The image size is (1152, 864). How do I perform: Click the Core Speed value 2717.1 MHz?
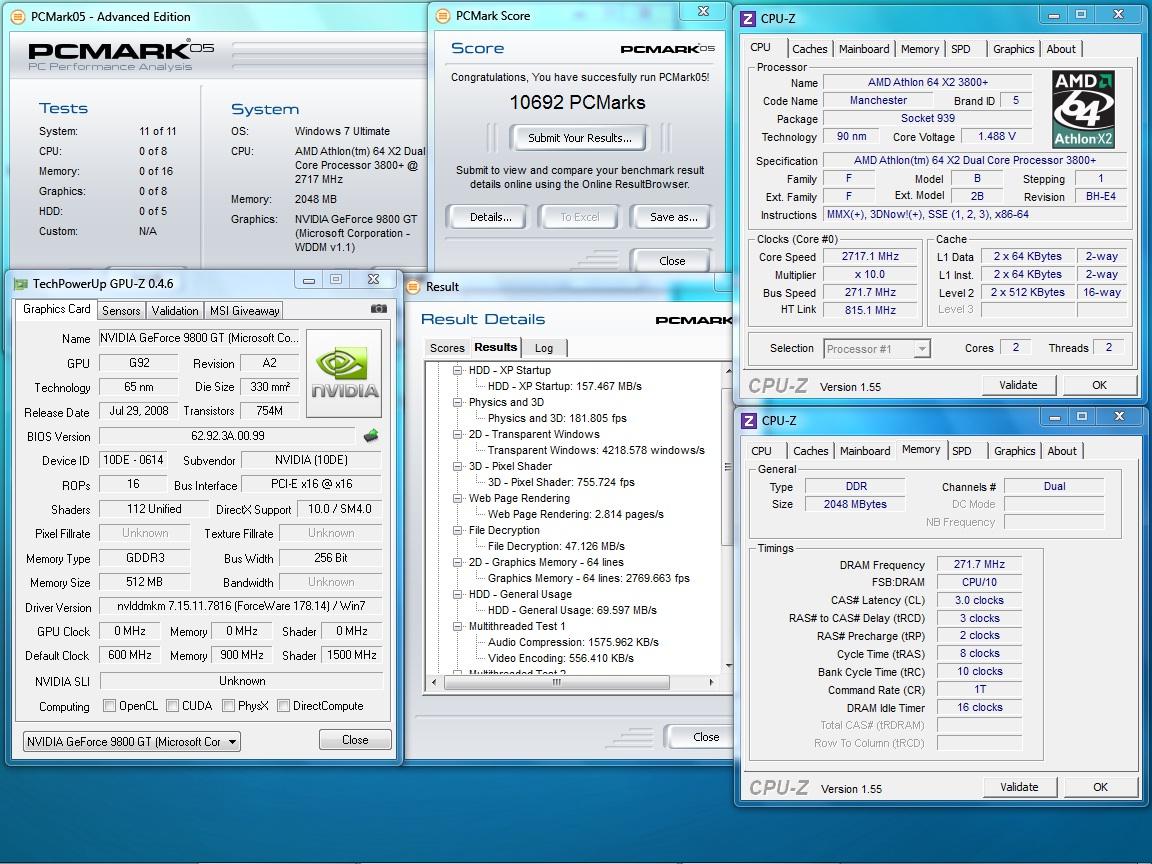click(x=871, y=256)
